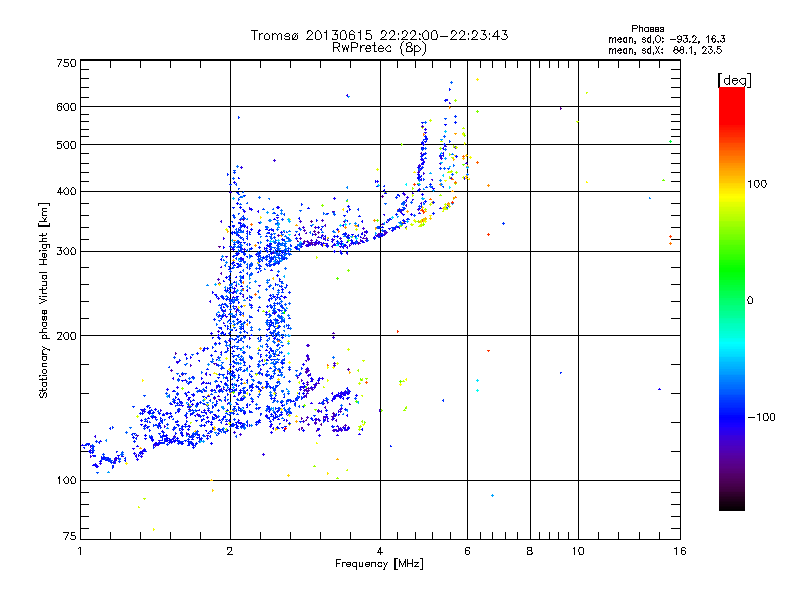800x600 pixels.
Task: Click the x-axis '1' tick label
Action: click(x=80, y=551)
